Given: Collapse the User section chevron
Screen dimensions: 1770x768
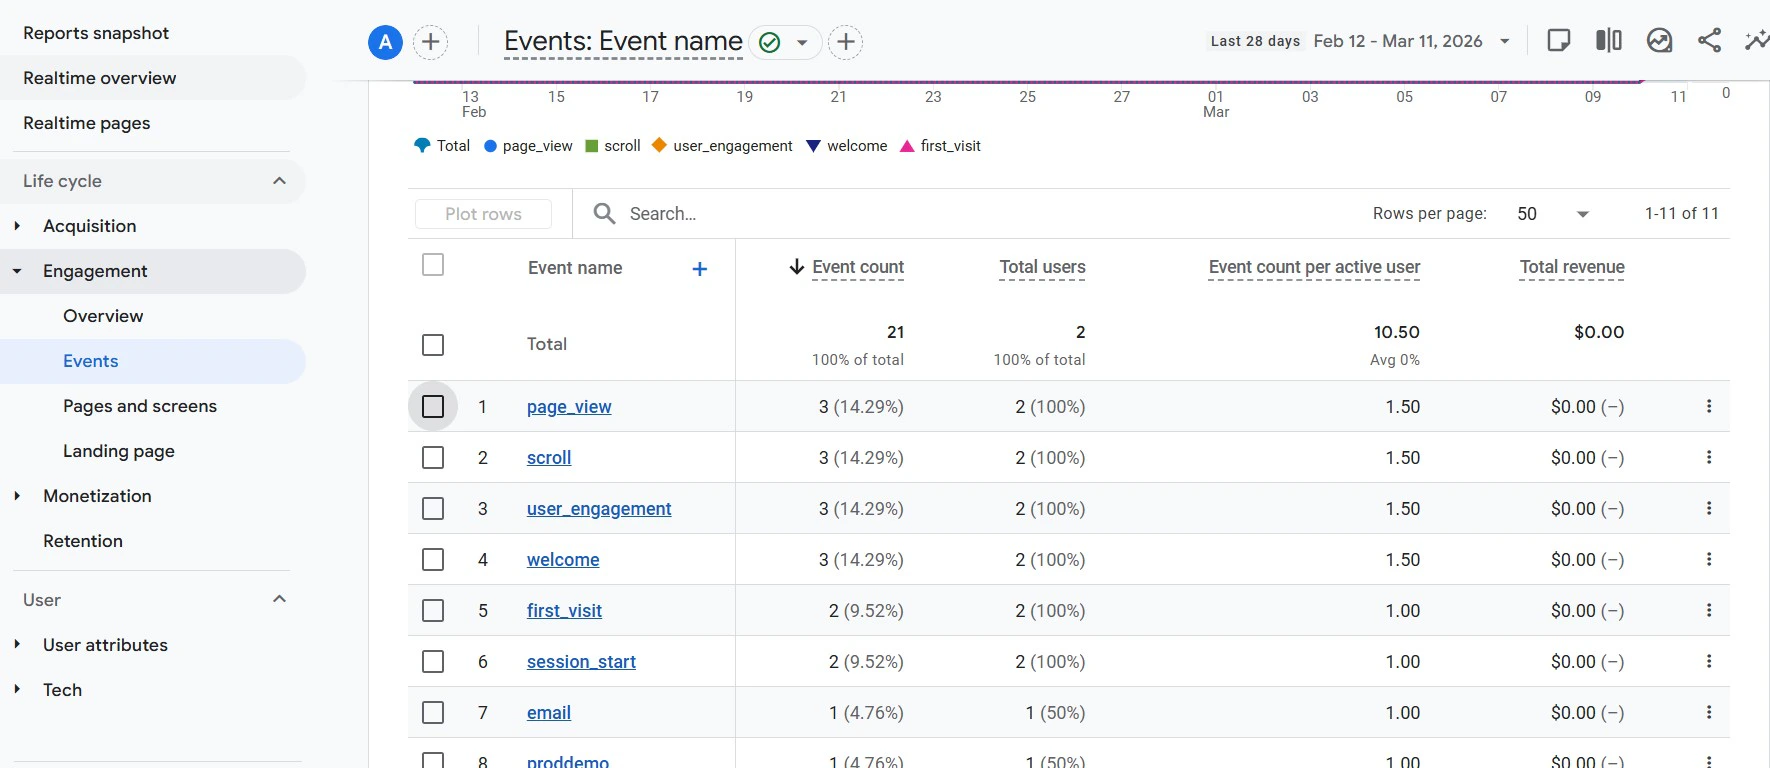Looking at the screenshot, I should [x=279, y=599].
